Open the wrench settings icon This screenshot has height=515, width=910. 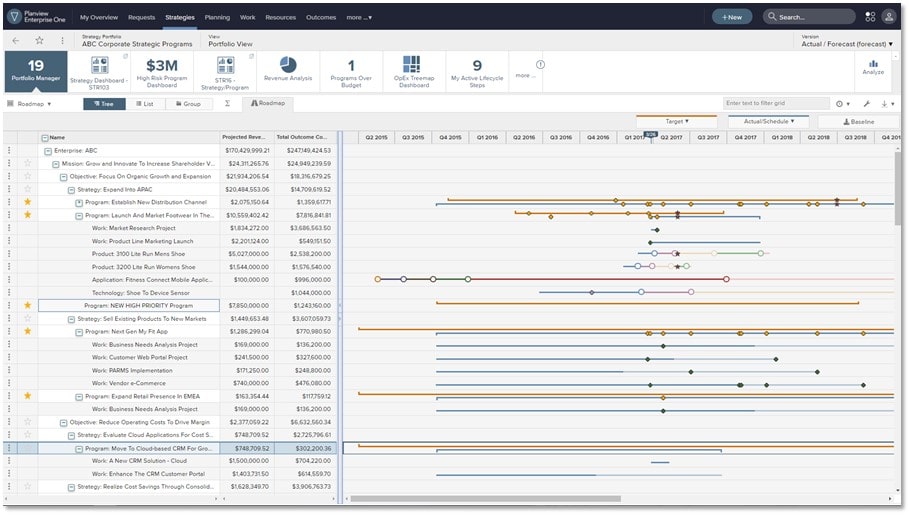pos(866,104)
